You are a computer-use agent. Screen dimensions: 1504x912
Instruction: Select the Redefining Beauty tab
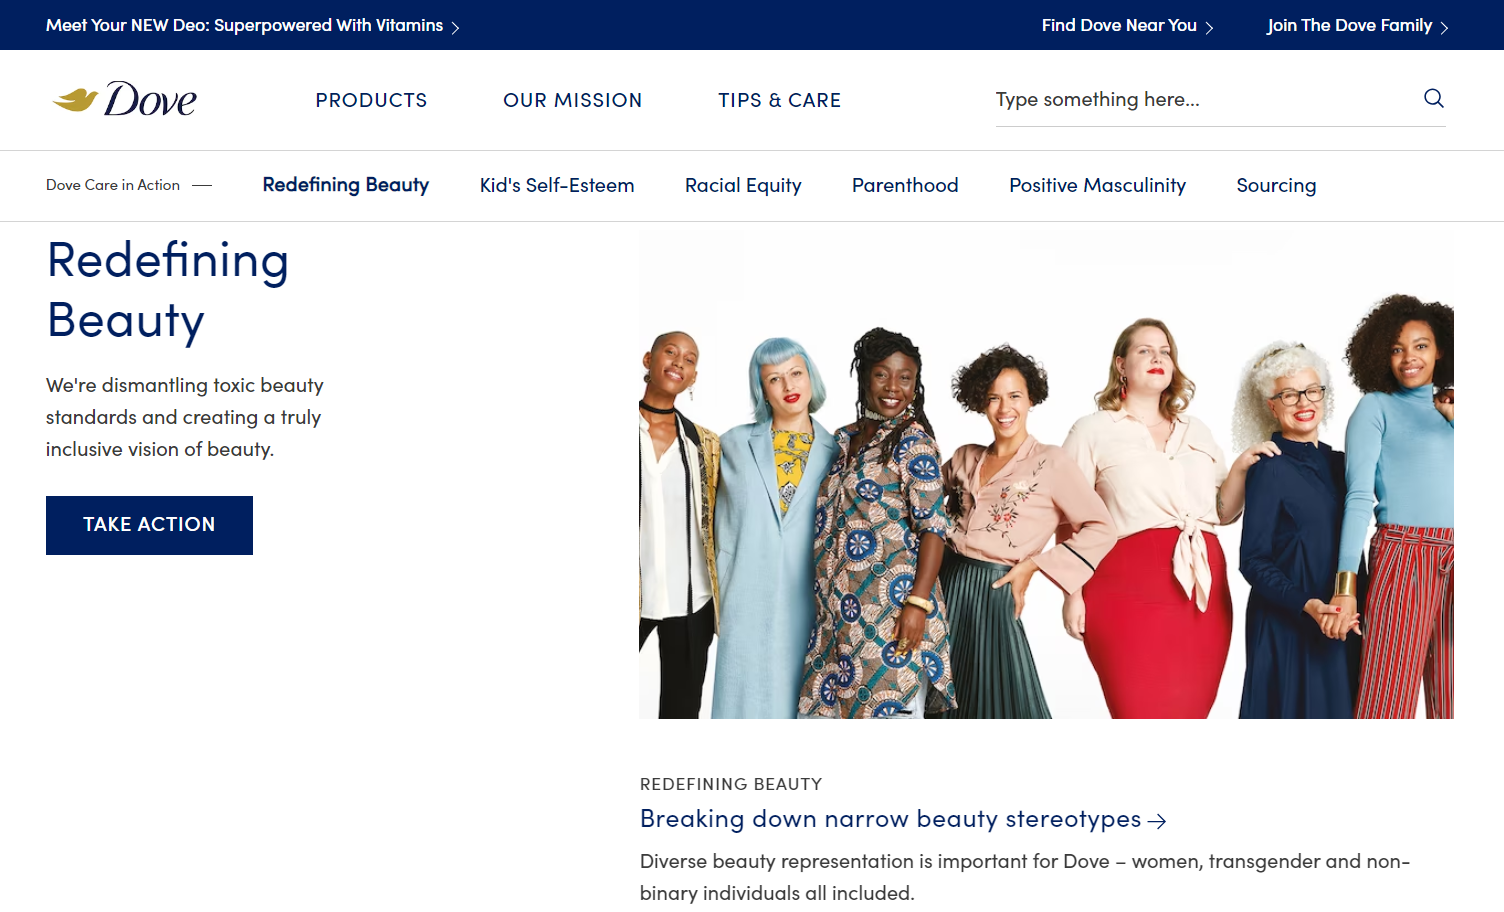point(346,185)
